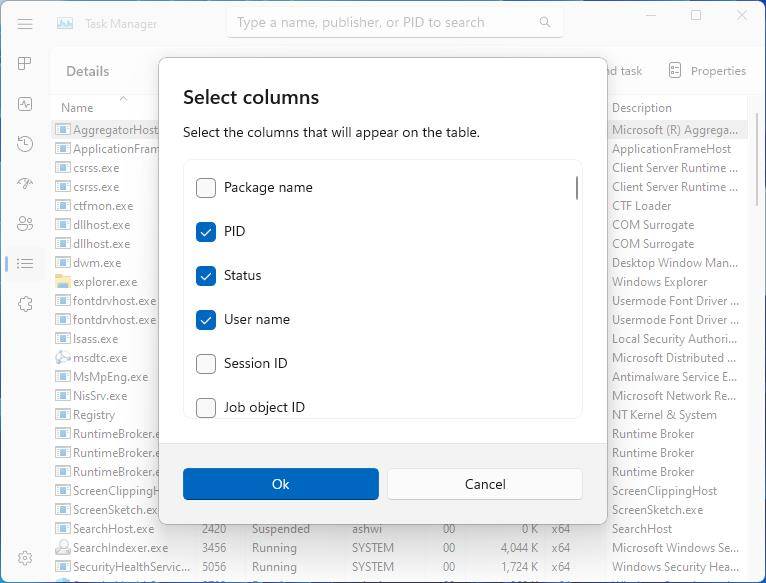Enable the Package name checkbox
Image resolution: width=766 pixels, height=583 pixels.
click(x=206, y=188)
